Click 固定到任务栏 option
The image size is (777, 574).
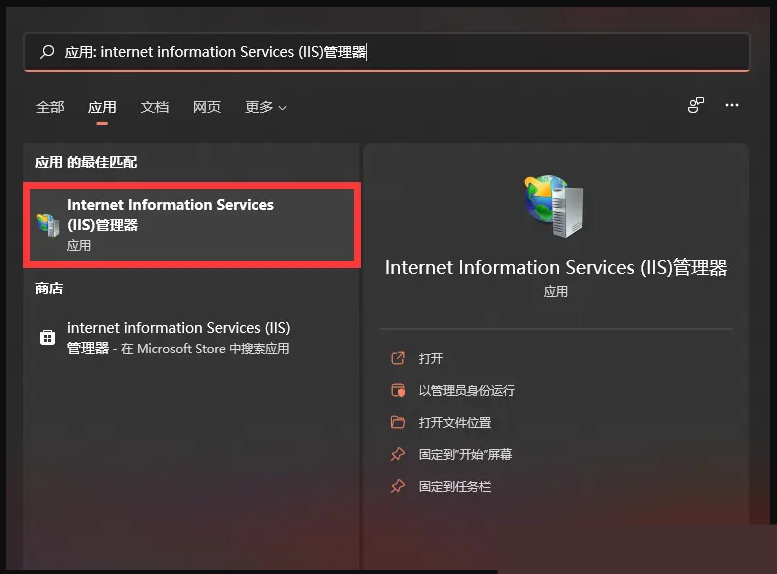click(455, 486)
